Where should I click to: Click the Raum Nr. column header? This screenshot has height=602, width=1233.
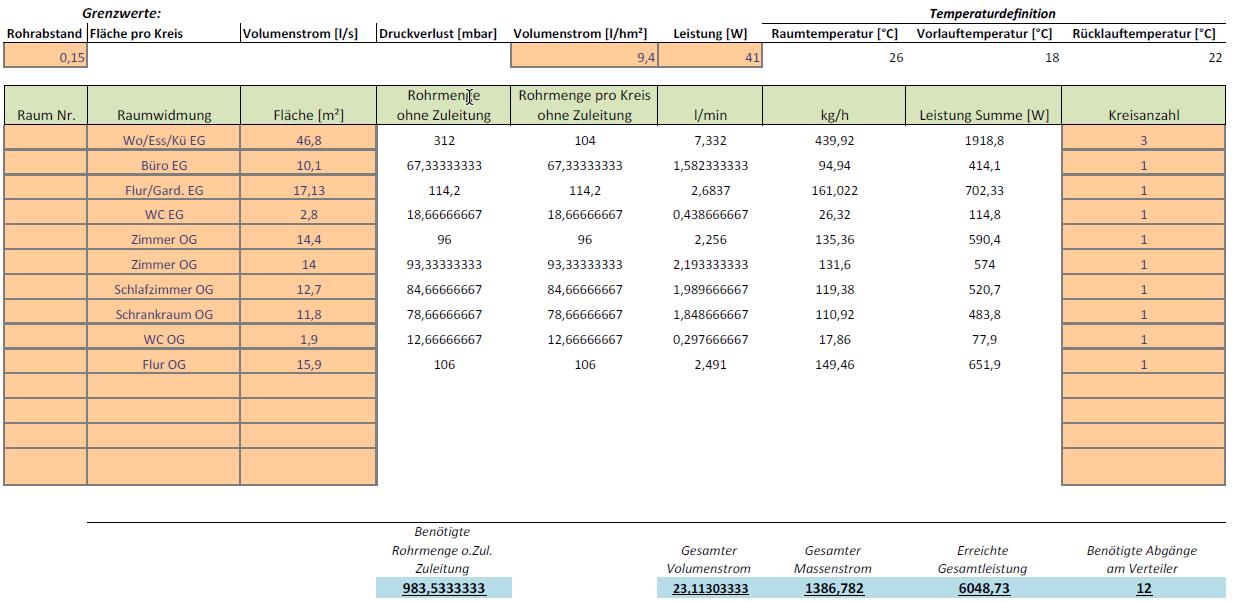pyautogui.click(x=46, y=115)
